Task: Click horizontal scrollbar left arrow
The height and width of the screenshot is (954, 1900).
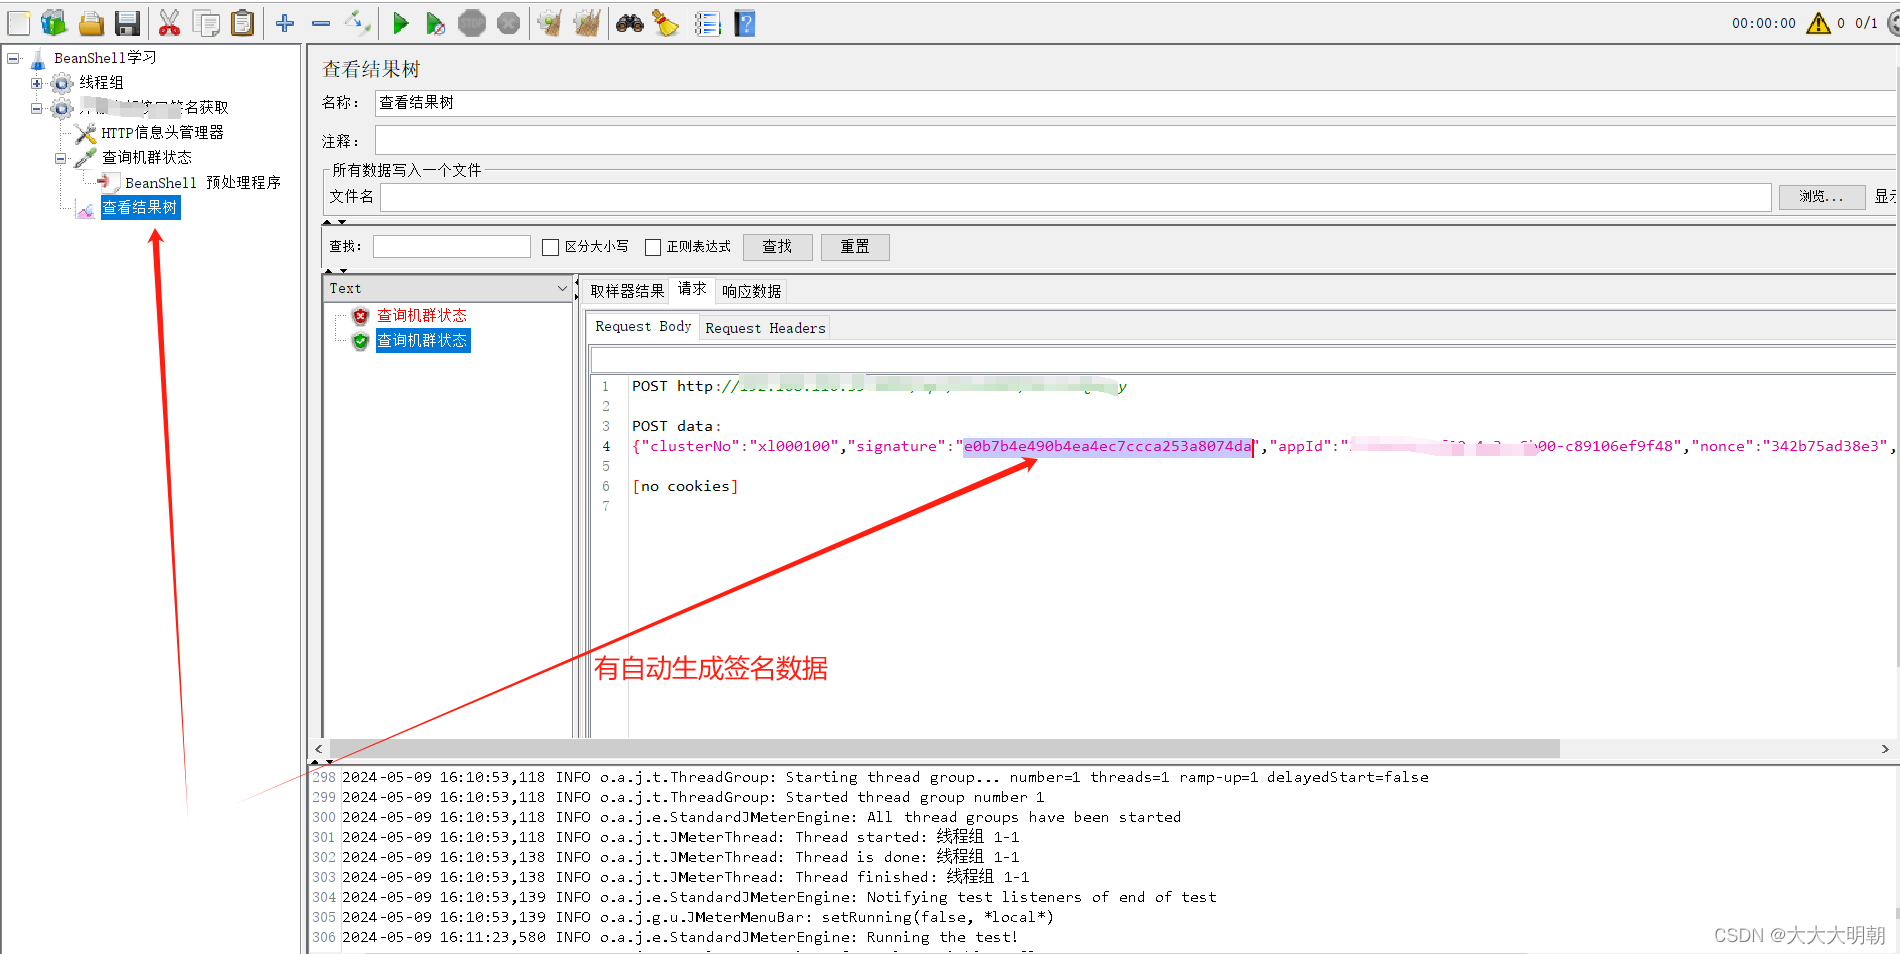Action: pos(319,749)
